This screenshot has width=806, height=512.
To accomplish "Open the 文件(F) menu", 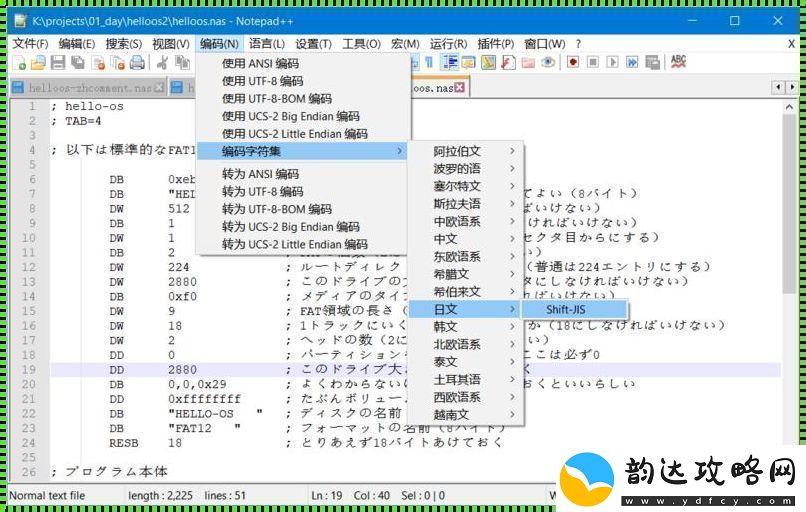I will pos(30,44).
